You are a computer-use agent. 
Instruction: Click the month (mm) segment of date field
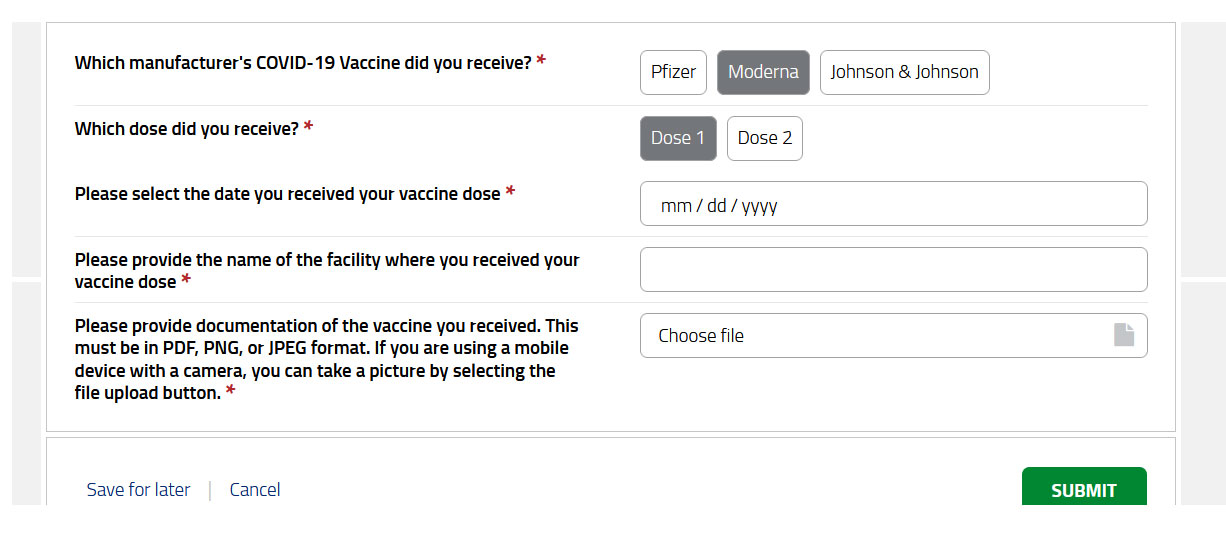point(676,206)
